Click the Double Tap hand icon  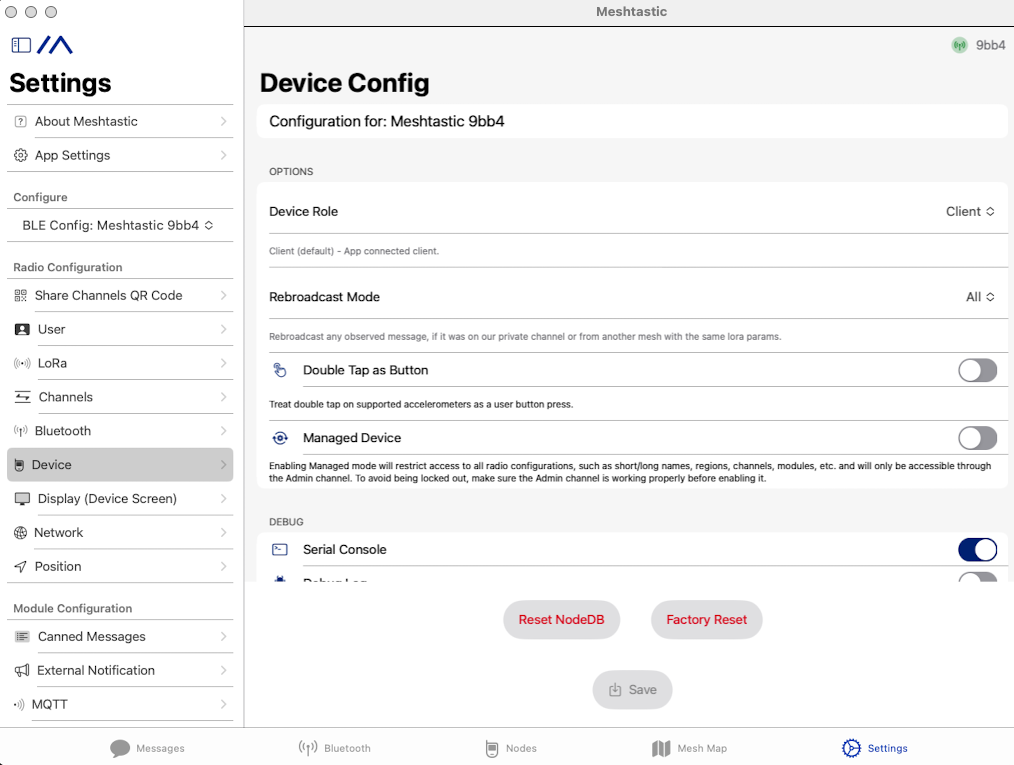click(280, 370)
